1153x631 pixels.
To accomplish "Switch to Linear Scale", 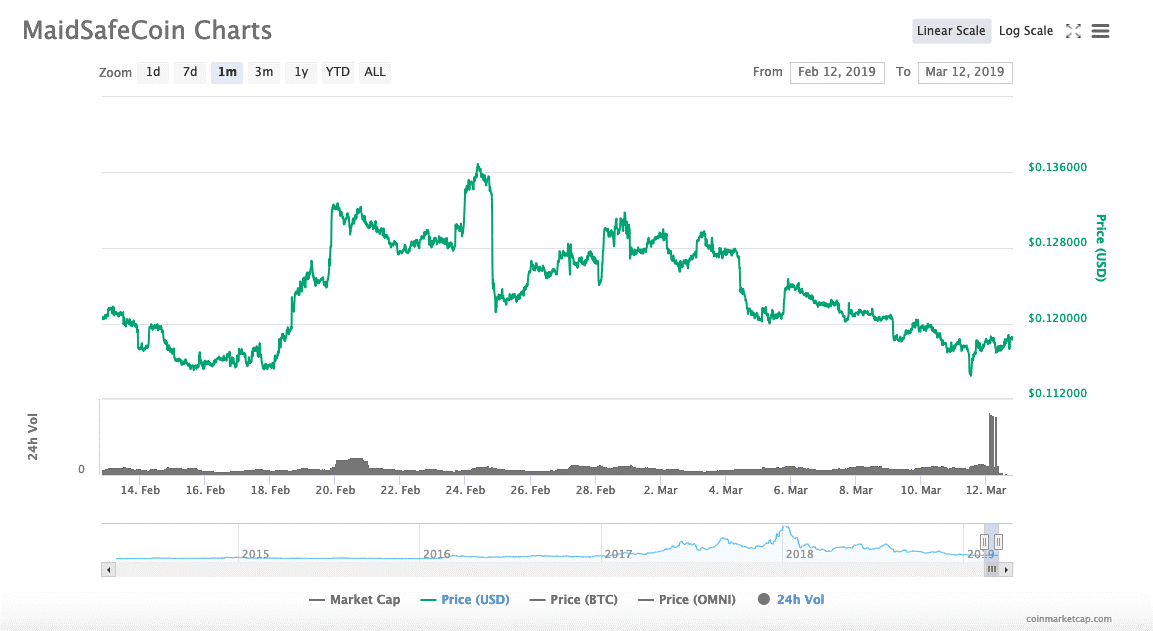I will (951, 31).
